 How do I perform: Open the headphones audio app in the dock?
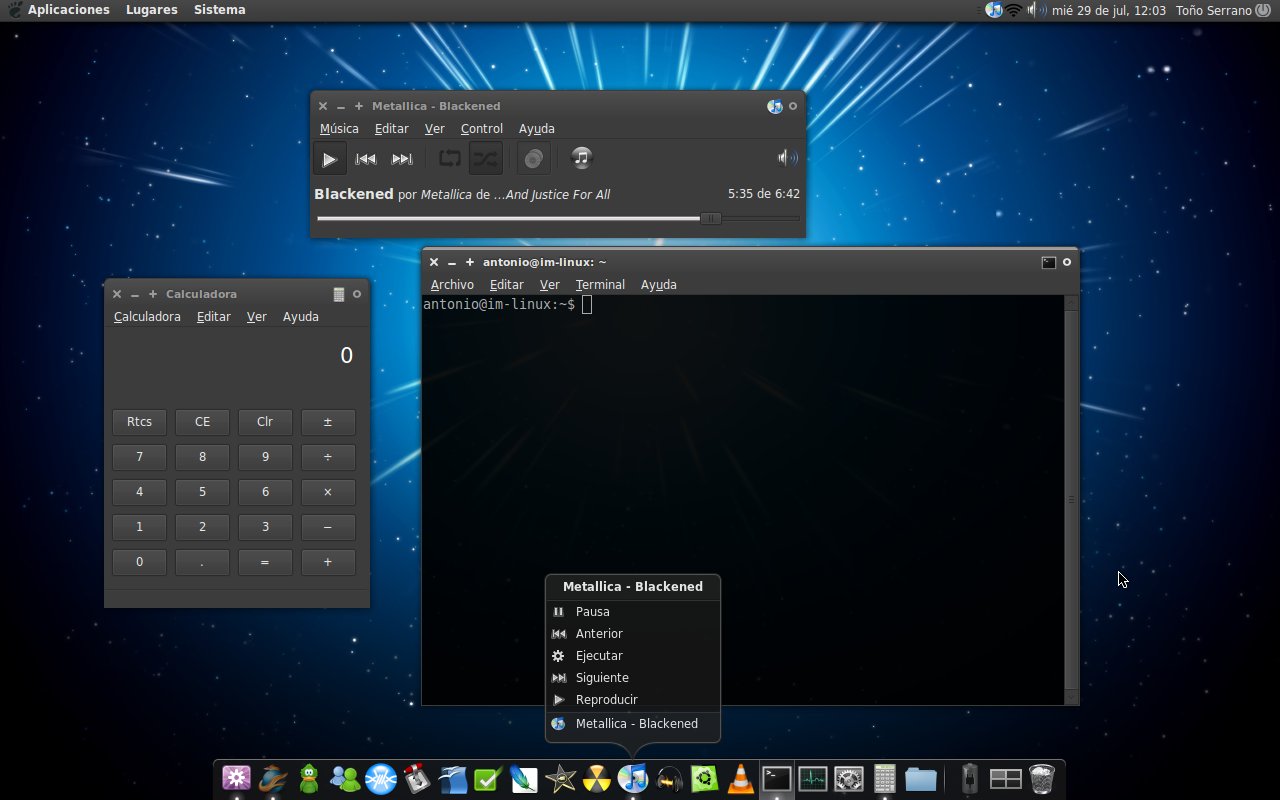(669, 778)
